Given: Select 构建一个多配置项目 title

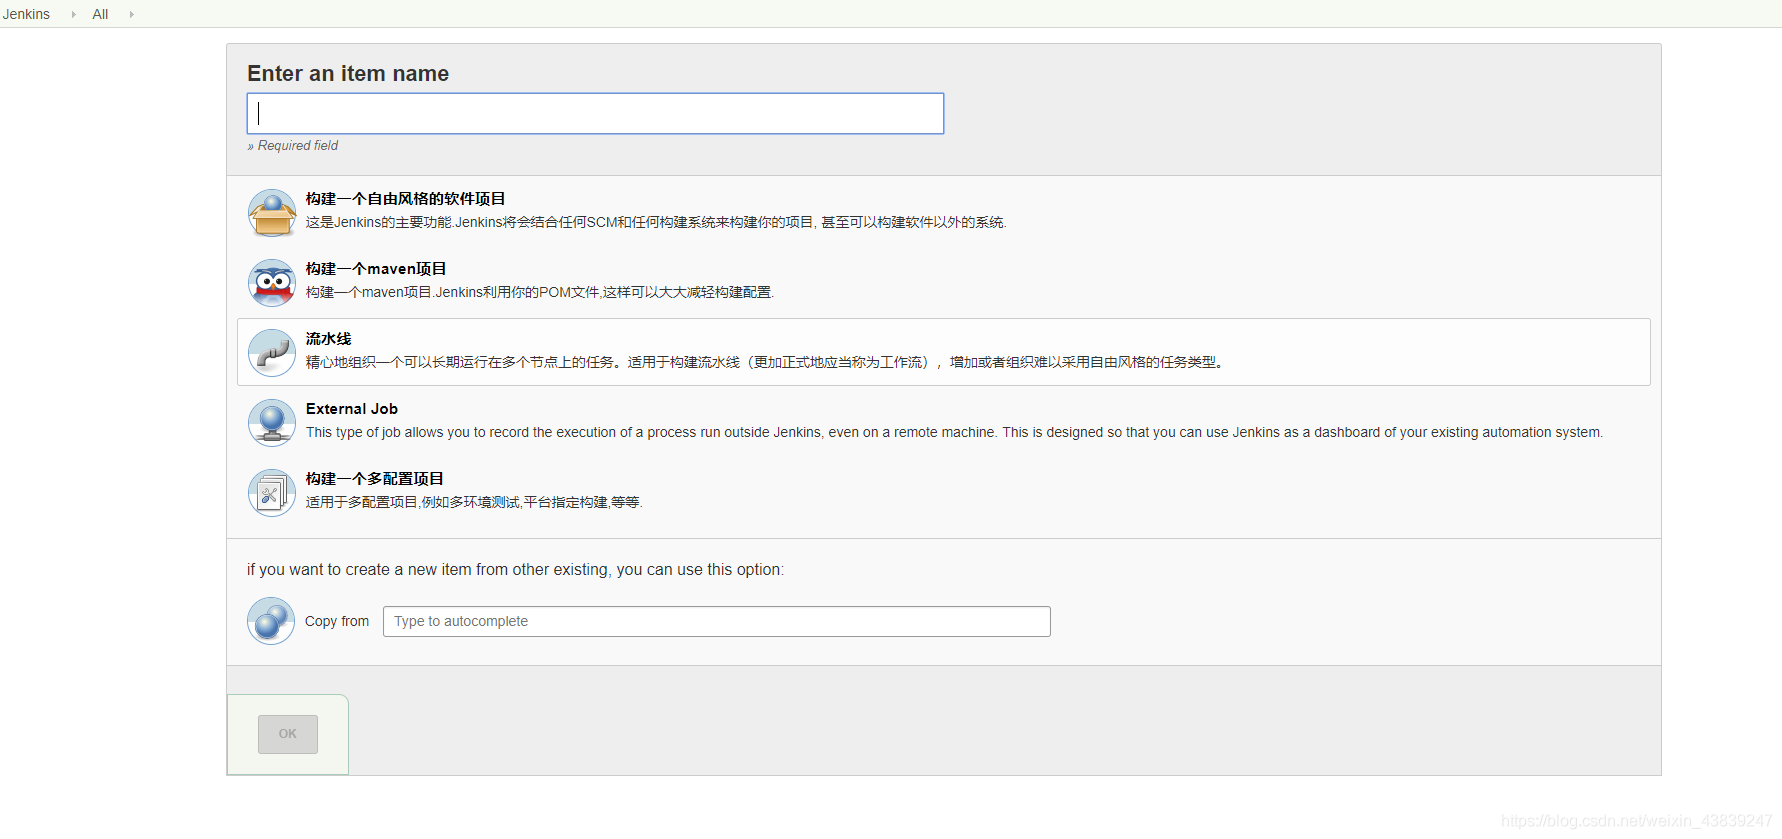Looking at the screenshot, I should coord(375,479).
